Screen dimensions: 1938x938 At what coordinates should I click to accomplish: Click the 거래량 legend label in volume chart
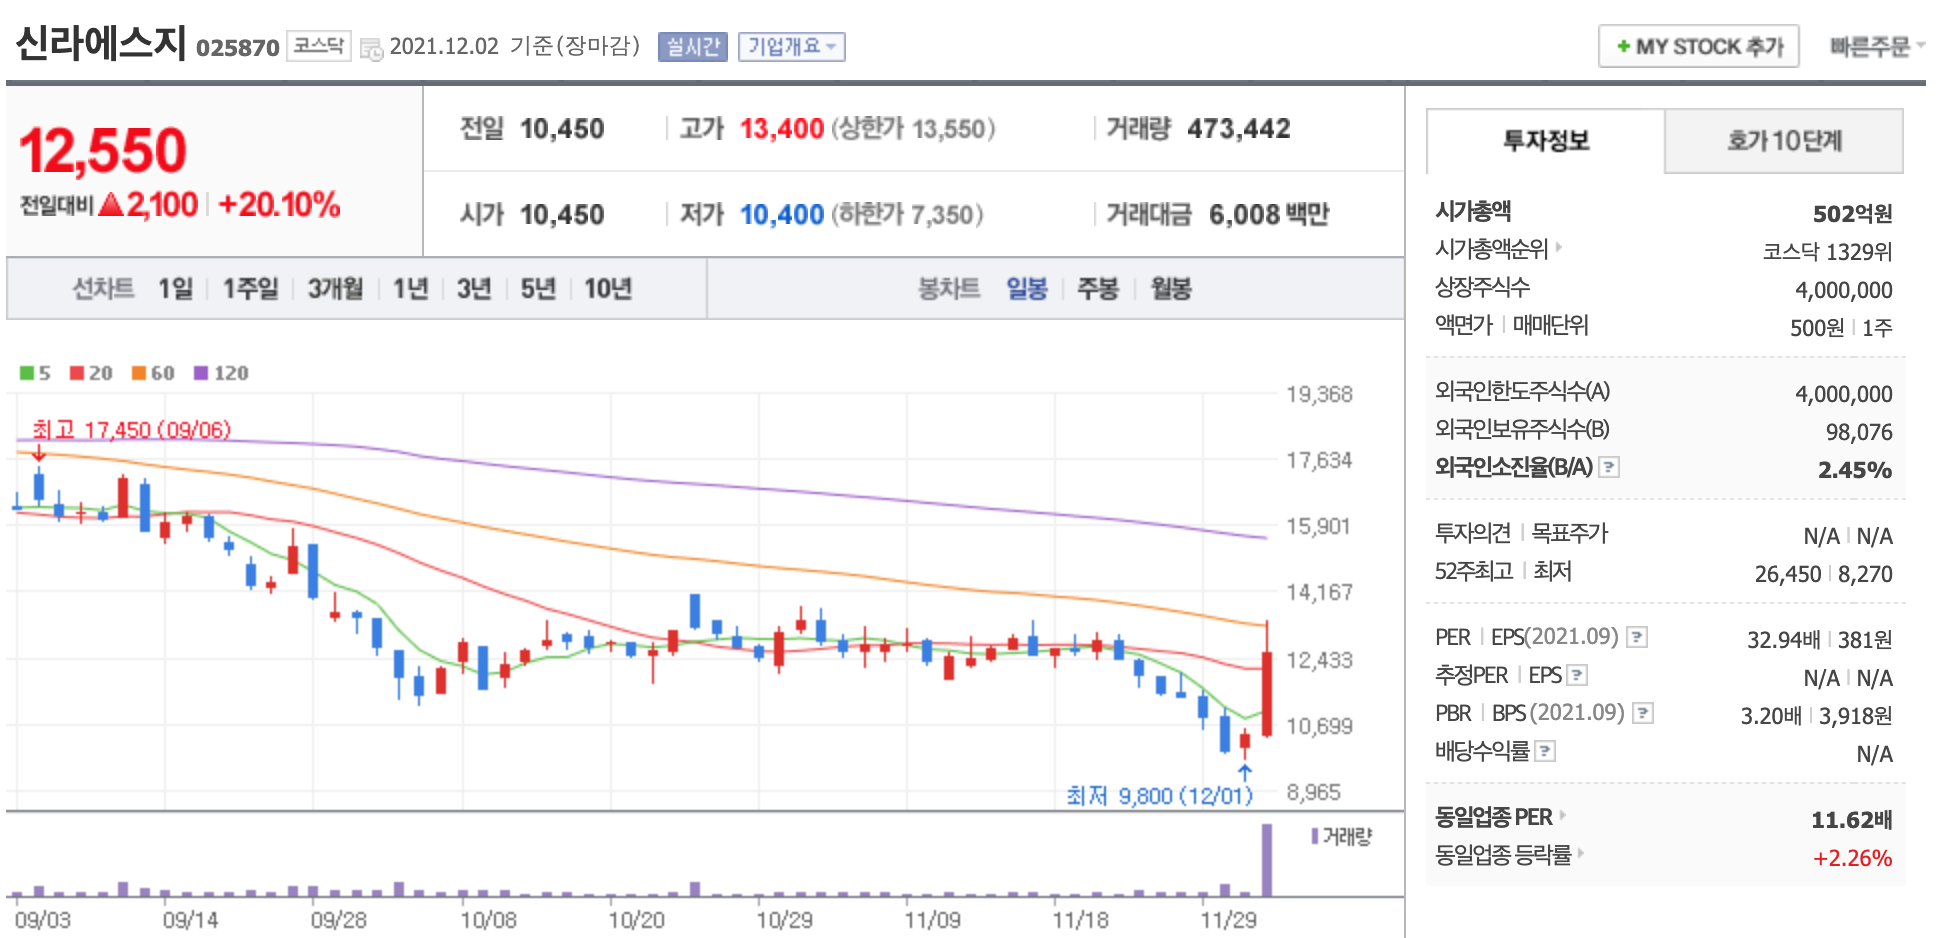(1342, 836)
